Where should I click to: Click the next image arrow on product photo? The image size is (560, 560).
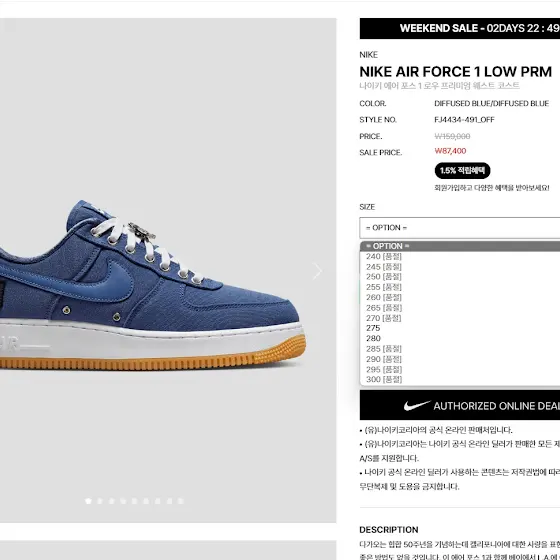tap(317, 271)
